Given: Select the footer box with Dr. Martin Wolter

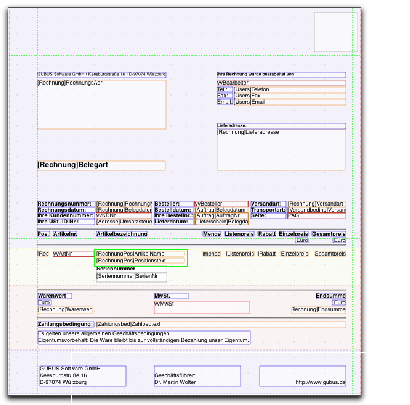Looking at the screenshot, I should (x=197, y=376).
